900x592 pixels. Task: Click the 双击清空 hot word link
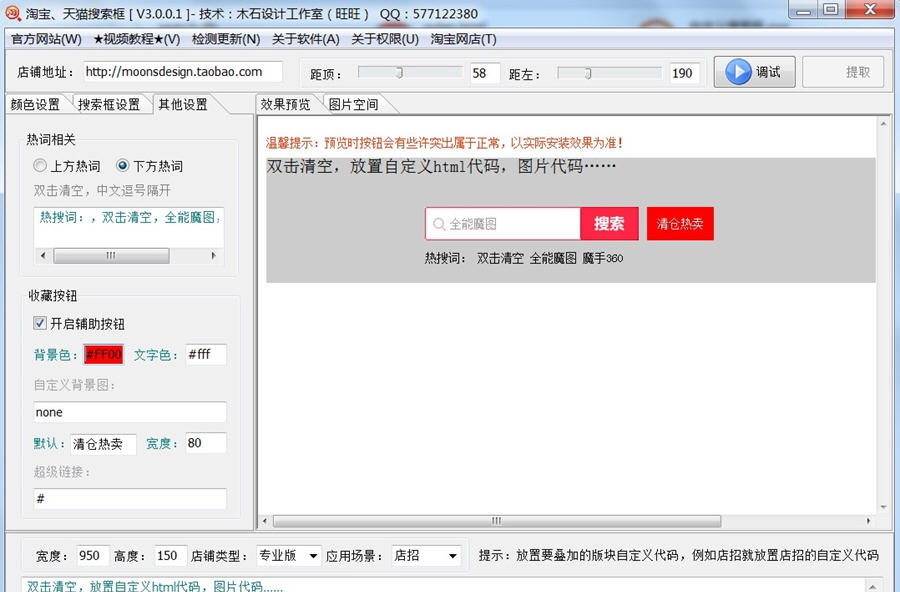500,258
